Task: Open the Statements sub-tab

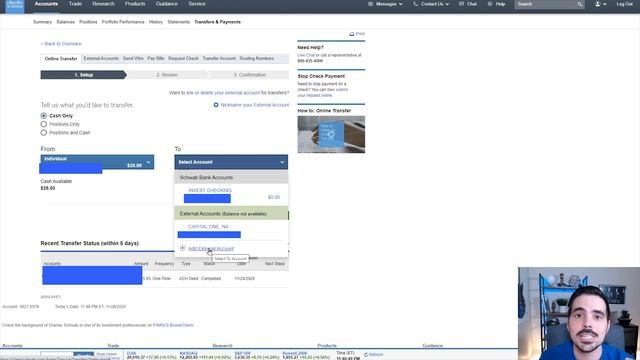Action: [179, 22]
